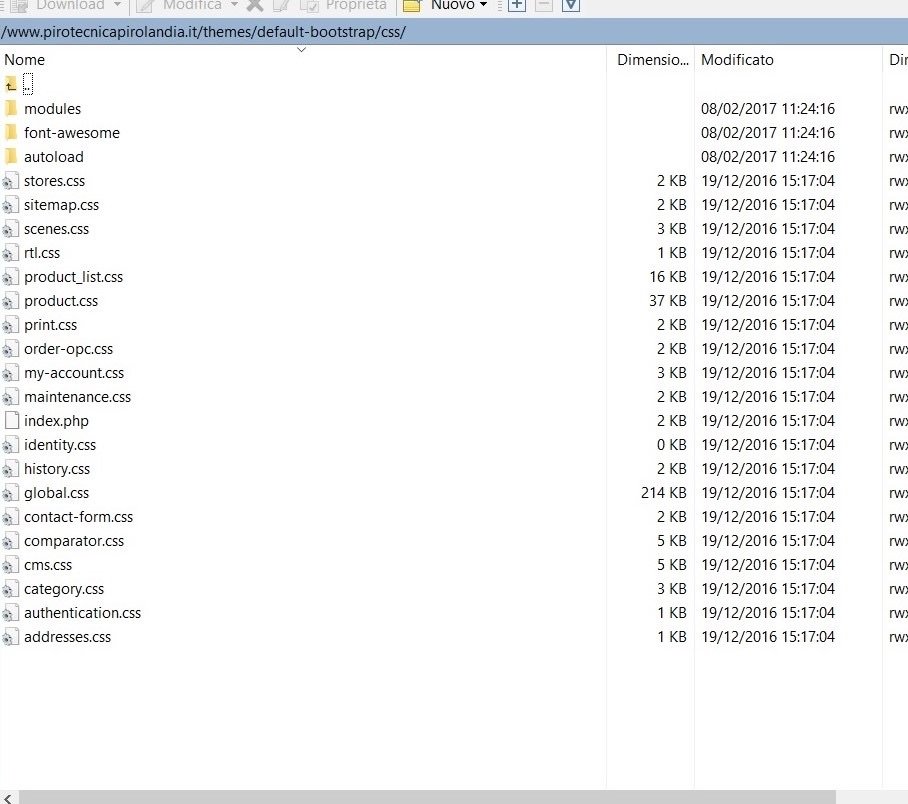Click the 214 KB size value

pos(663,493)
